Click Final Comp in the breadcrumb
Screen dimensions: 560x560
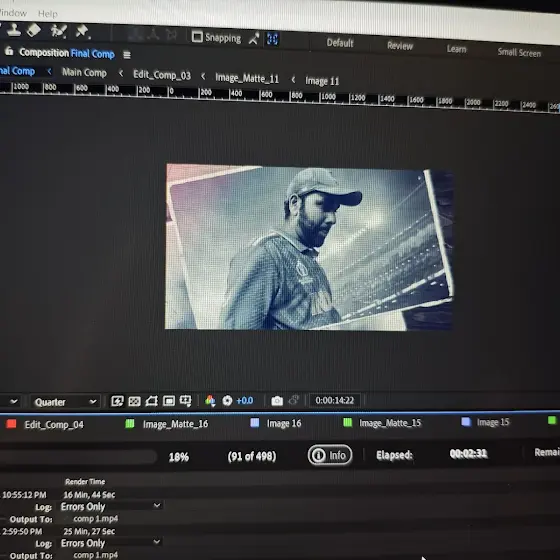17,71
